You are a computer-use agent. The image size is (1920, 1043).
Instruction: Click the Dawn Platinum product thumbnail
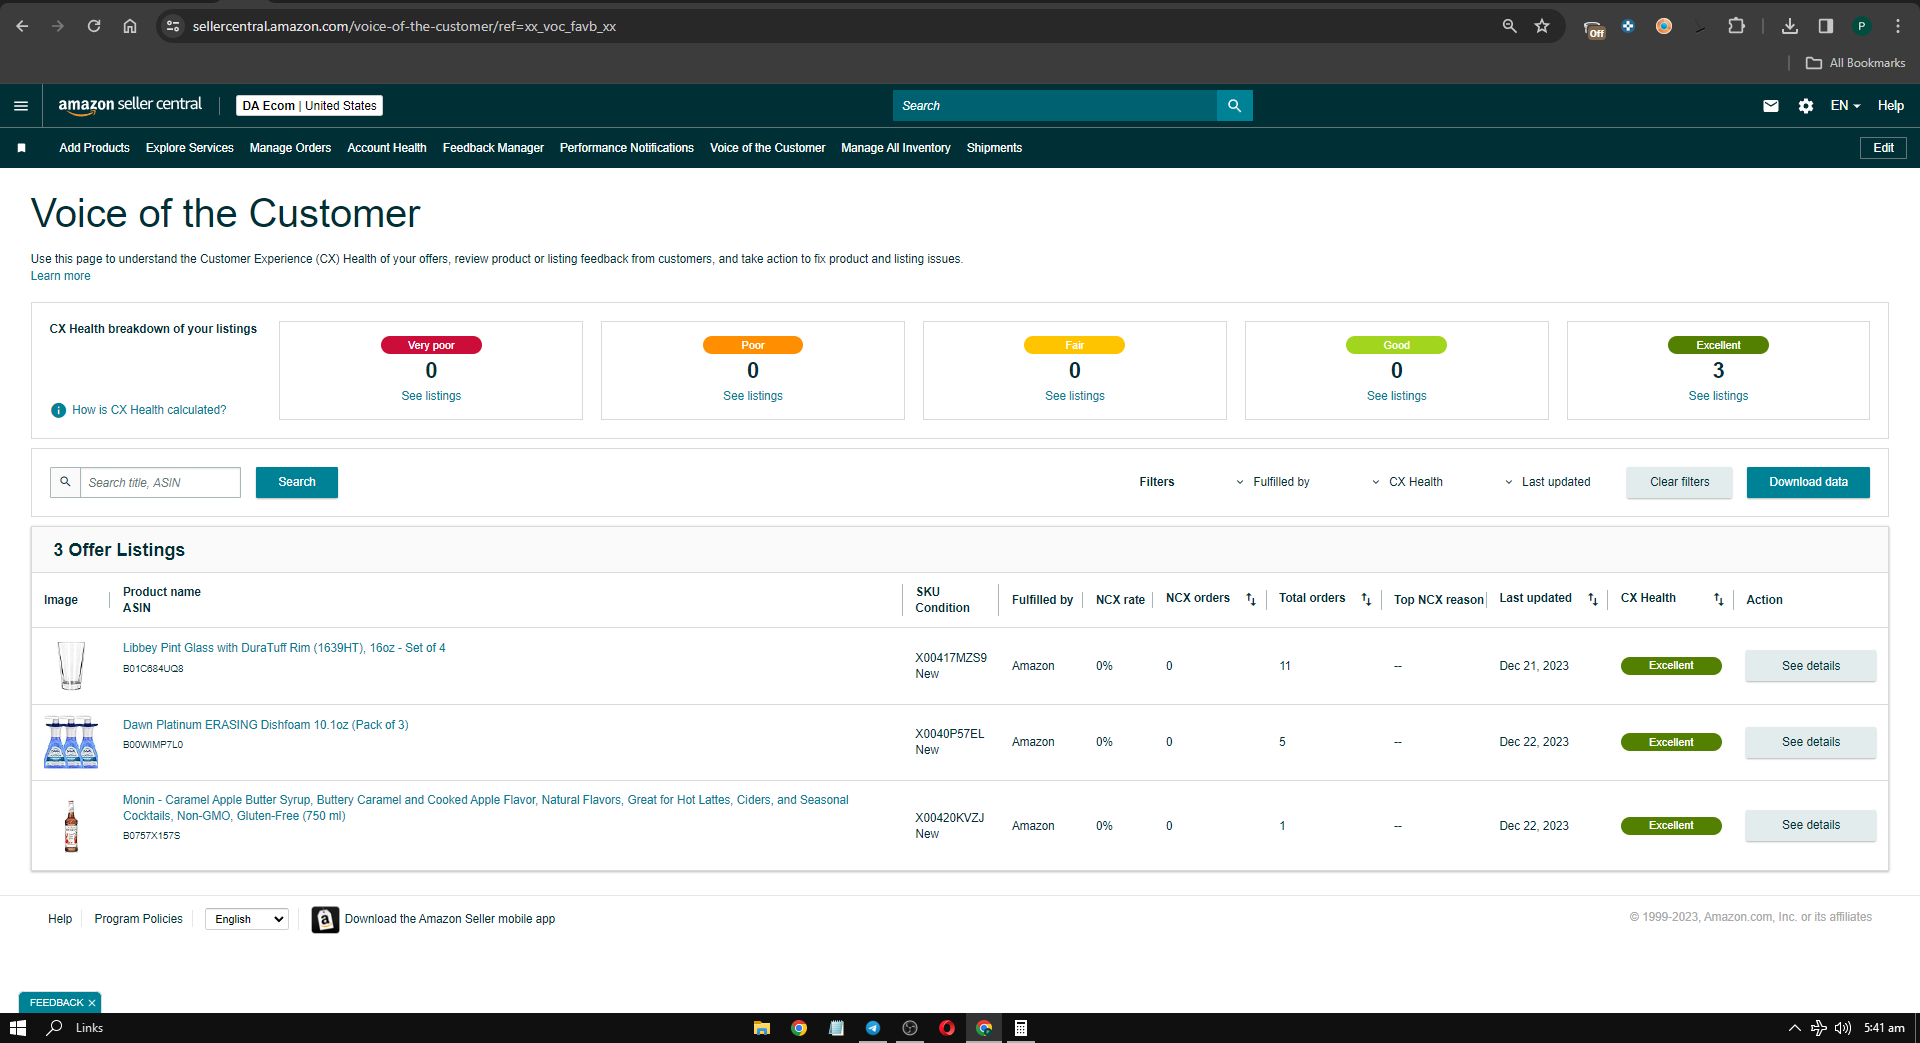coord(71,742)
